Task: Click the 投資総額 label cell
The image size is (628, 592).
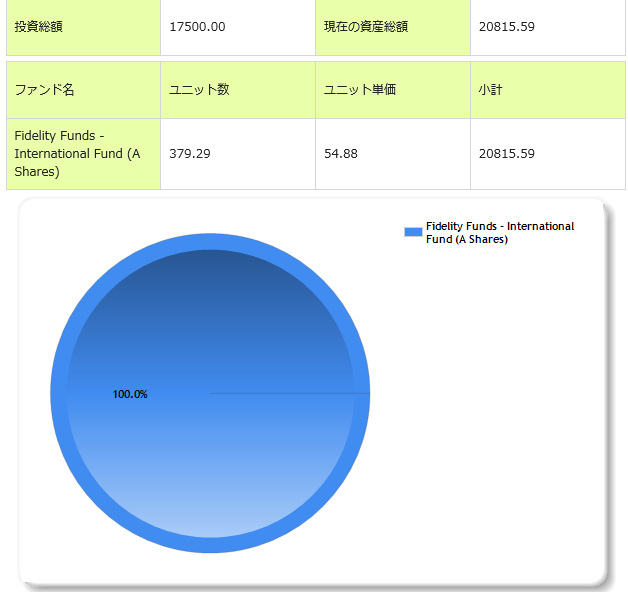Action: (38, 26)
